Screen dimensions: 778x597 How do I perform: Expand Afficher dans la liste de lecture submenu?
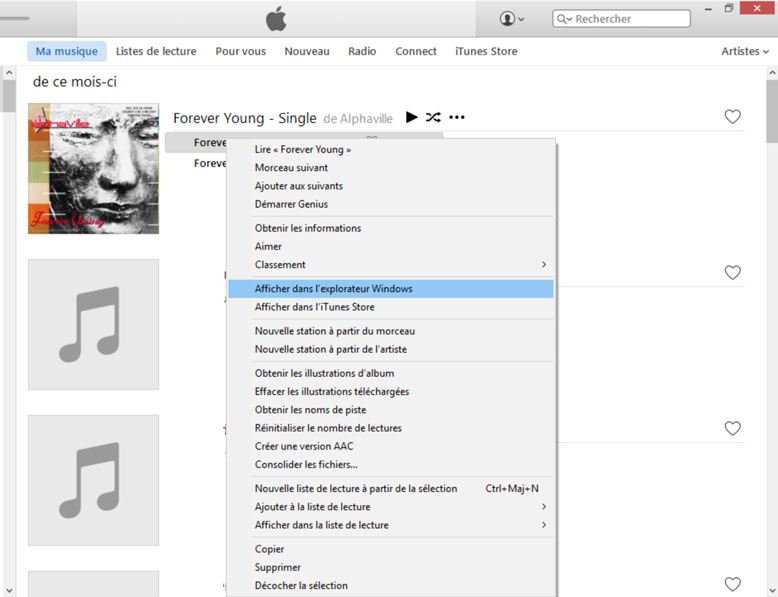click(390, 525)
